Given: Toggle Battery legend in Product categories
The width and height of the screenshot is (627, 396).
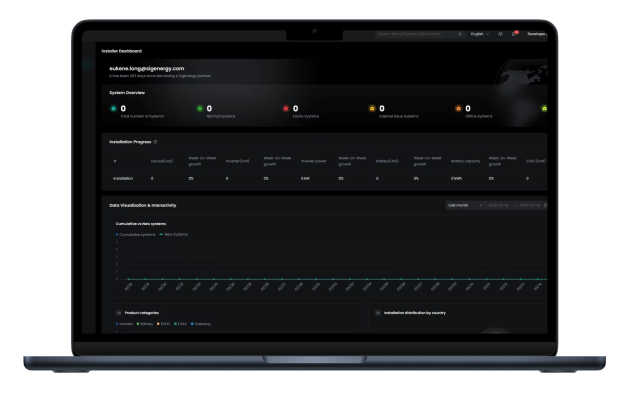Looking at the screenshot, I should click(x=145, y=324).
